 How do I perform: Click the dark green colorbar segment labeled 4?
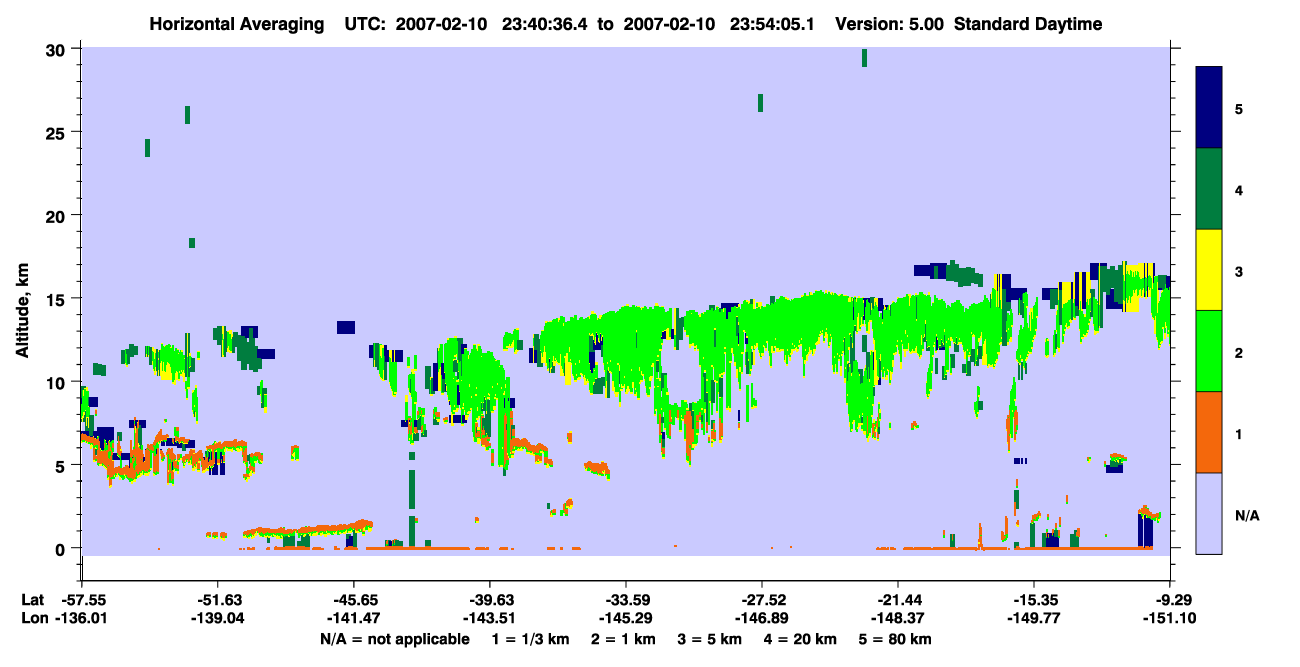(x=1209, y=189)
